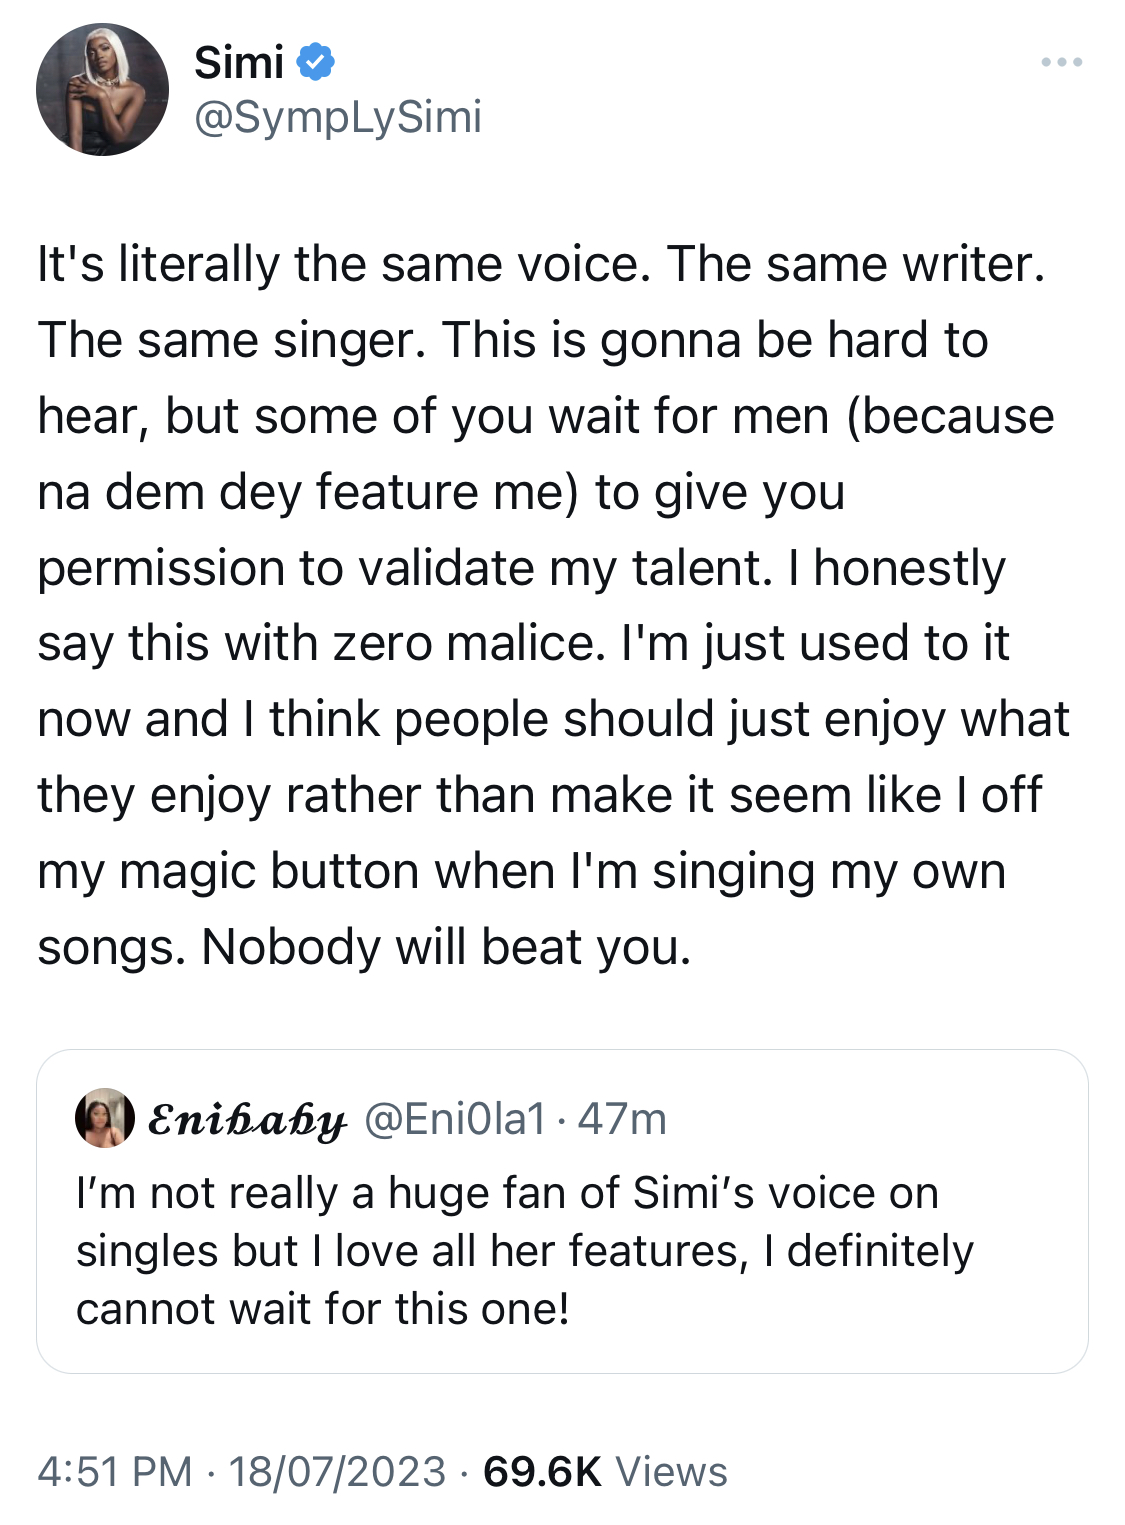The image size is (1125, 1525).
Task: View the 69.6K view count
Action: coord(542,1472)
